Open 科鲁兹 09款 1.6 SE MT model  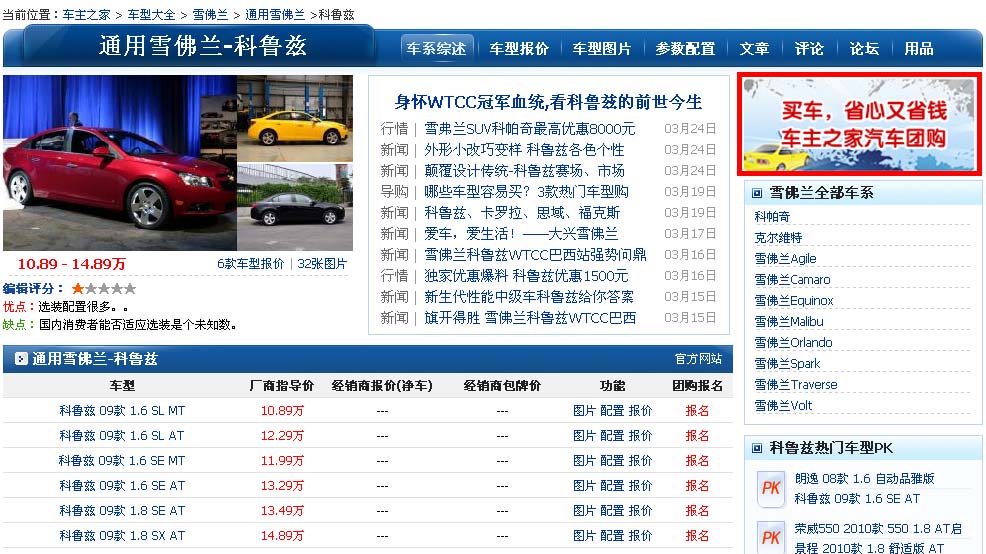point(122,461)
